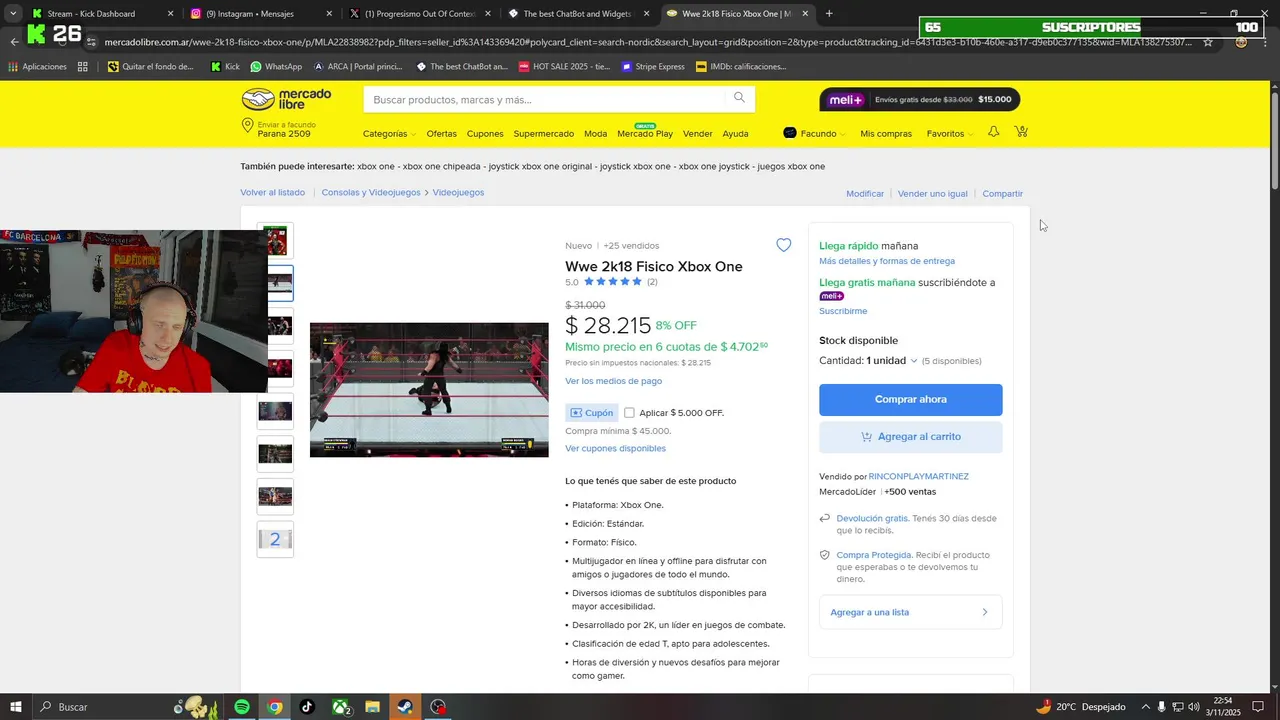The width and height of the screenshot is (1280, 720).
Task: Open the notifications bell
Action: (993, 132)
